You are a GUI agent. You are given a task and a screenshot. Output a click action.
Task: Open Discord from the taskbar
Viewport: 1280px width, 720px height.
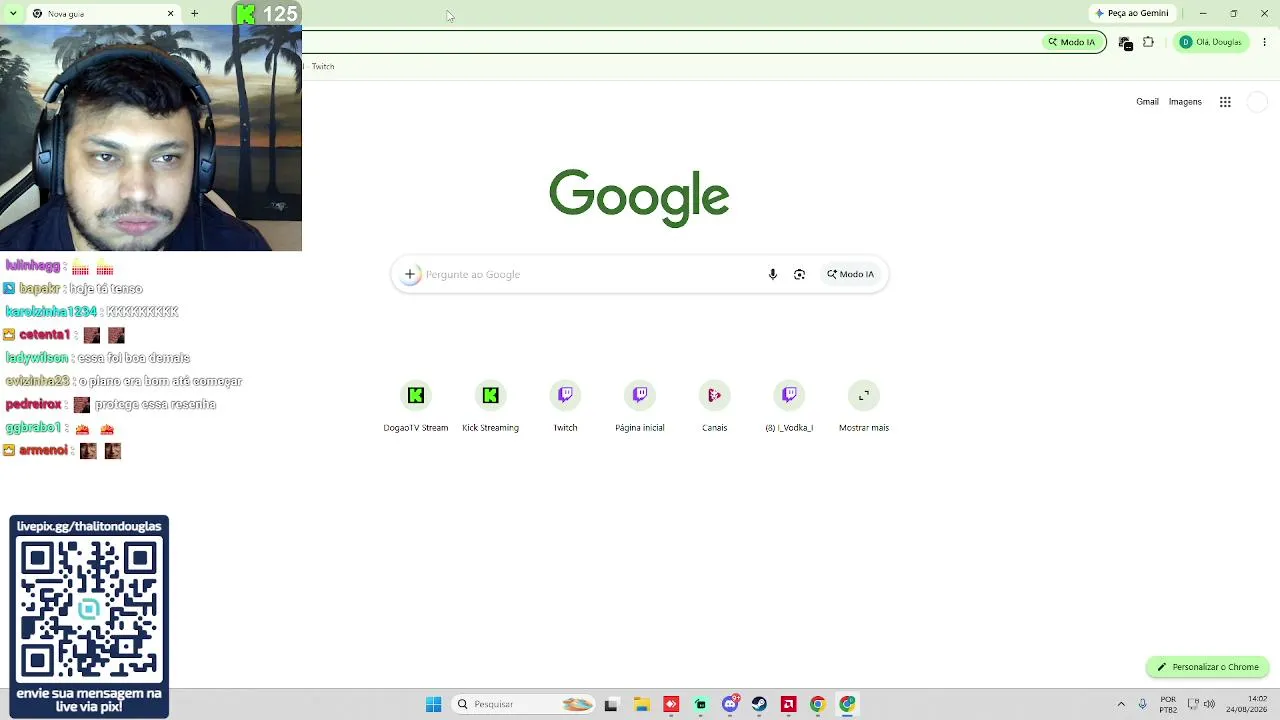pos(730,704)
